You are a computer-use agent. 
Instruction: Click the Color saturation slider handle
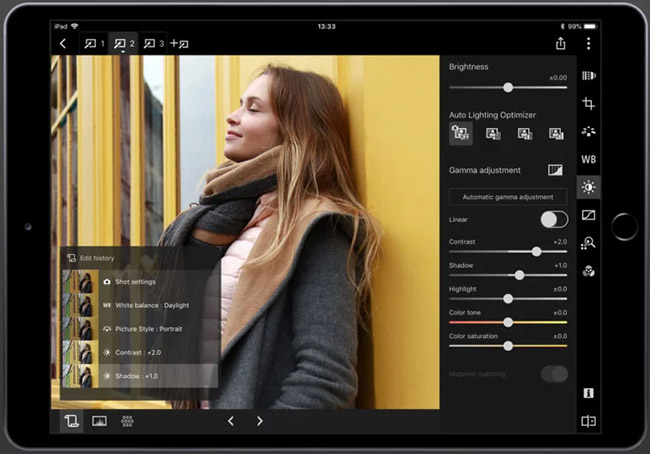coord(508,346)
